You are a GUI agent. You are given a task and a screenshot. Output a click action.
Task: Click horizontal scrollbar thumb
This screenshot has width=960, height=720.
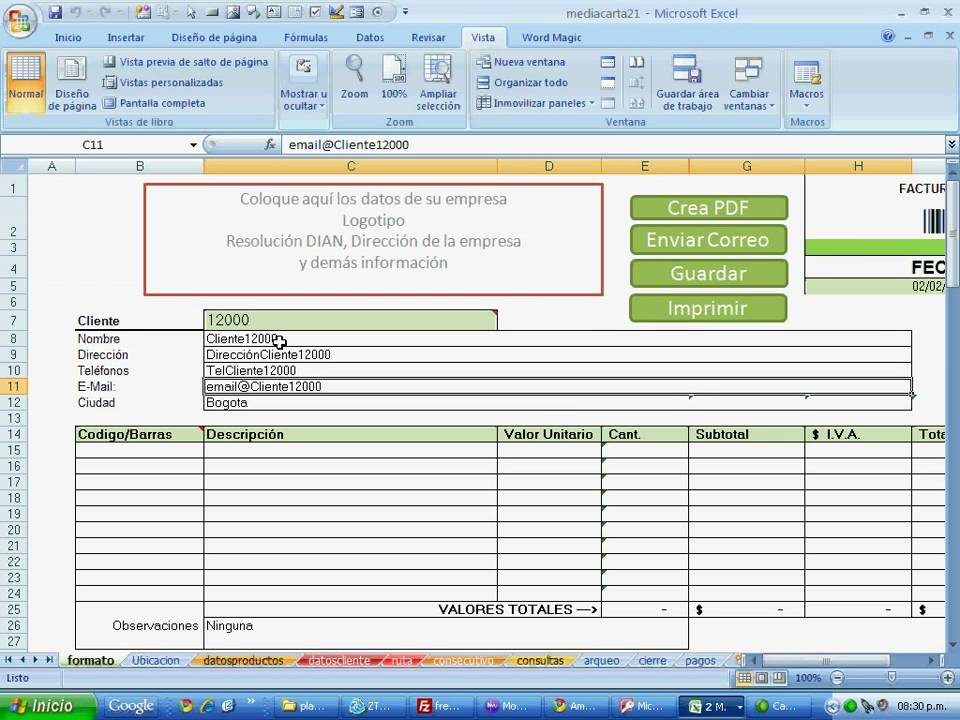826,661
